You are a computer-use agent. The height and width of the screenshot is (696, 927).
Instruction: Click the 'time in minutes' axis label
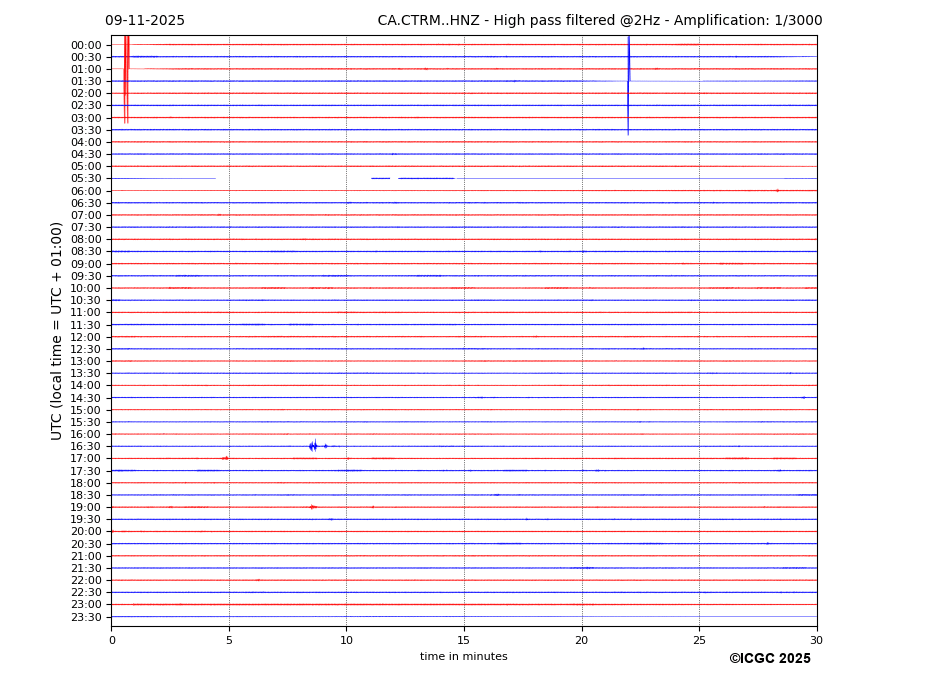click(x=463, y=656)
